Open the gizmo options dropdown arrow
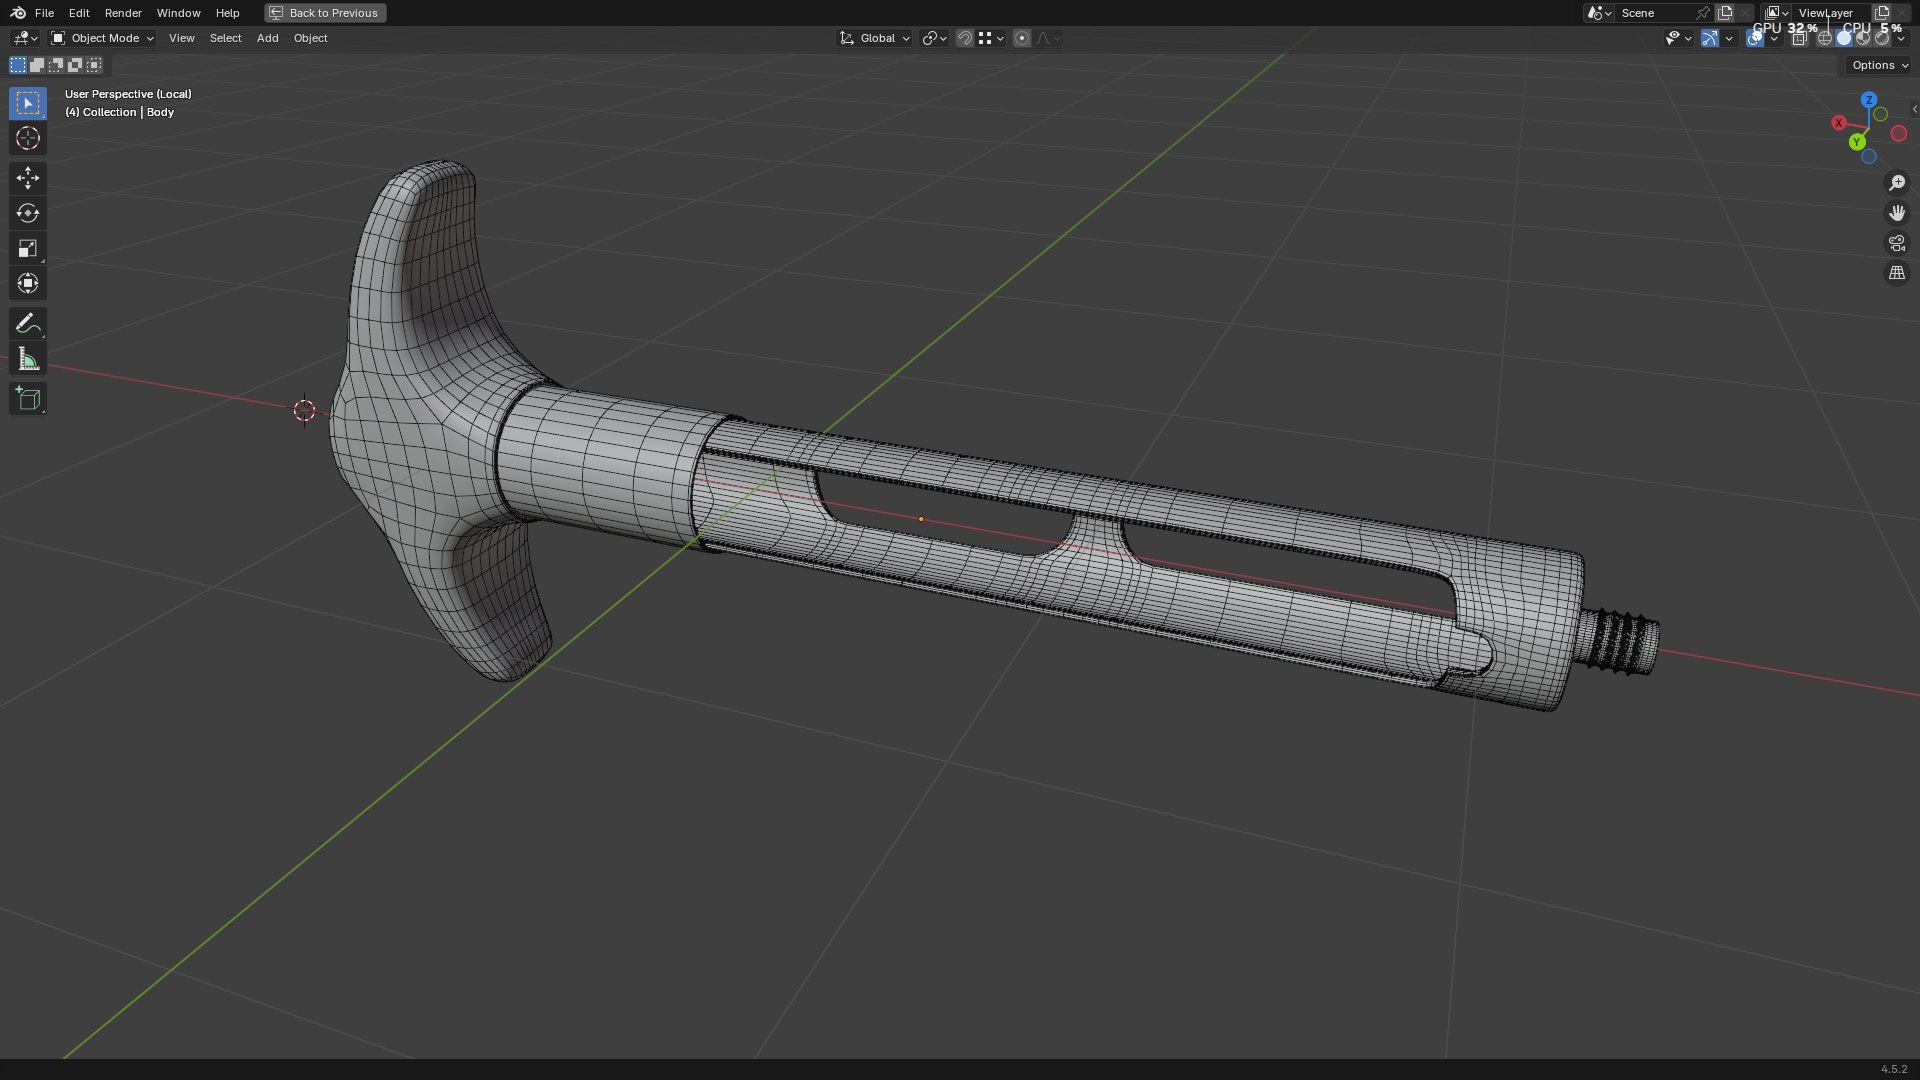Image resolution: width=1920 pixels, height=1080 pixels. point(1729,38)
